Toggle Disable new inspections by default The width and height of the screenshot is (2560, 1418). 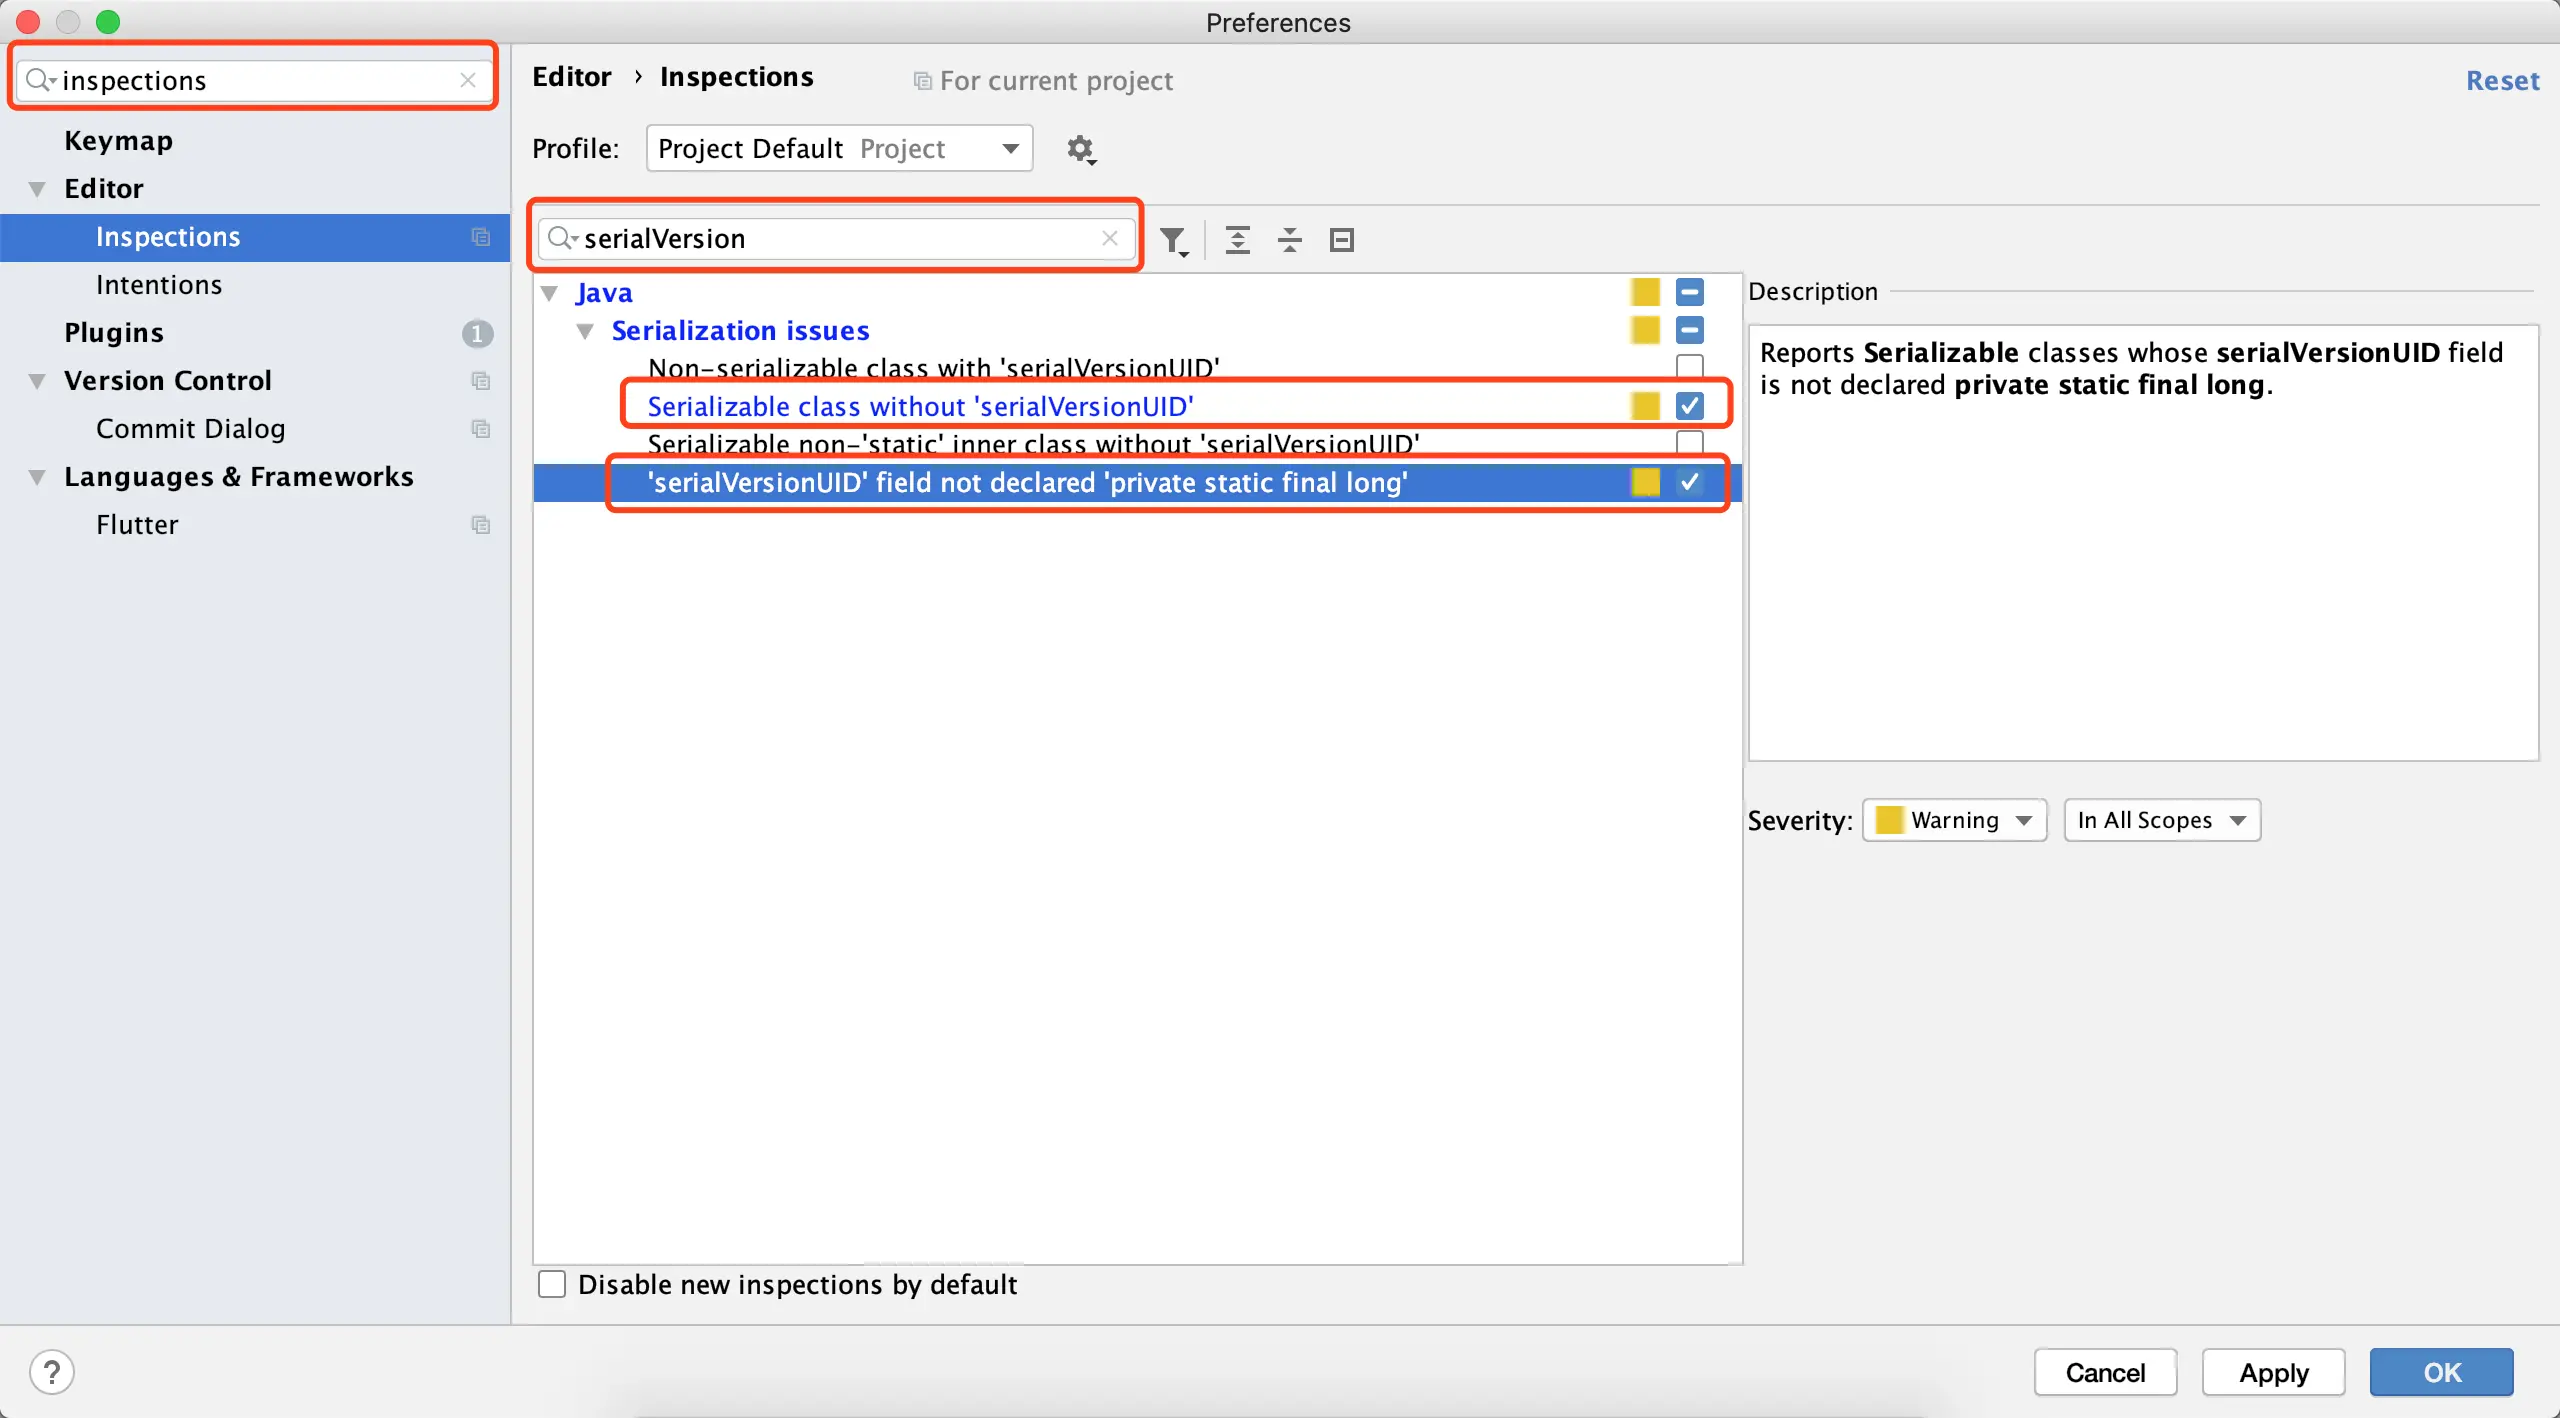[552, 1284]
